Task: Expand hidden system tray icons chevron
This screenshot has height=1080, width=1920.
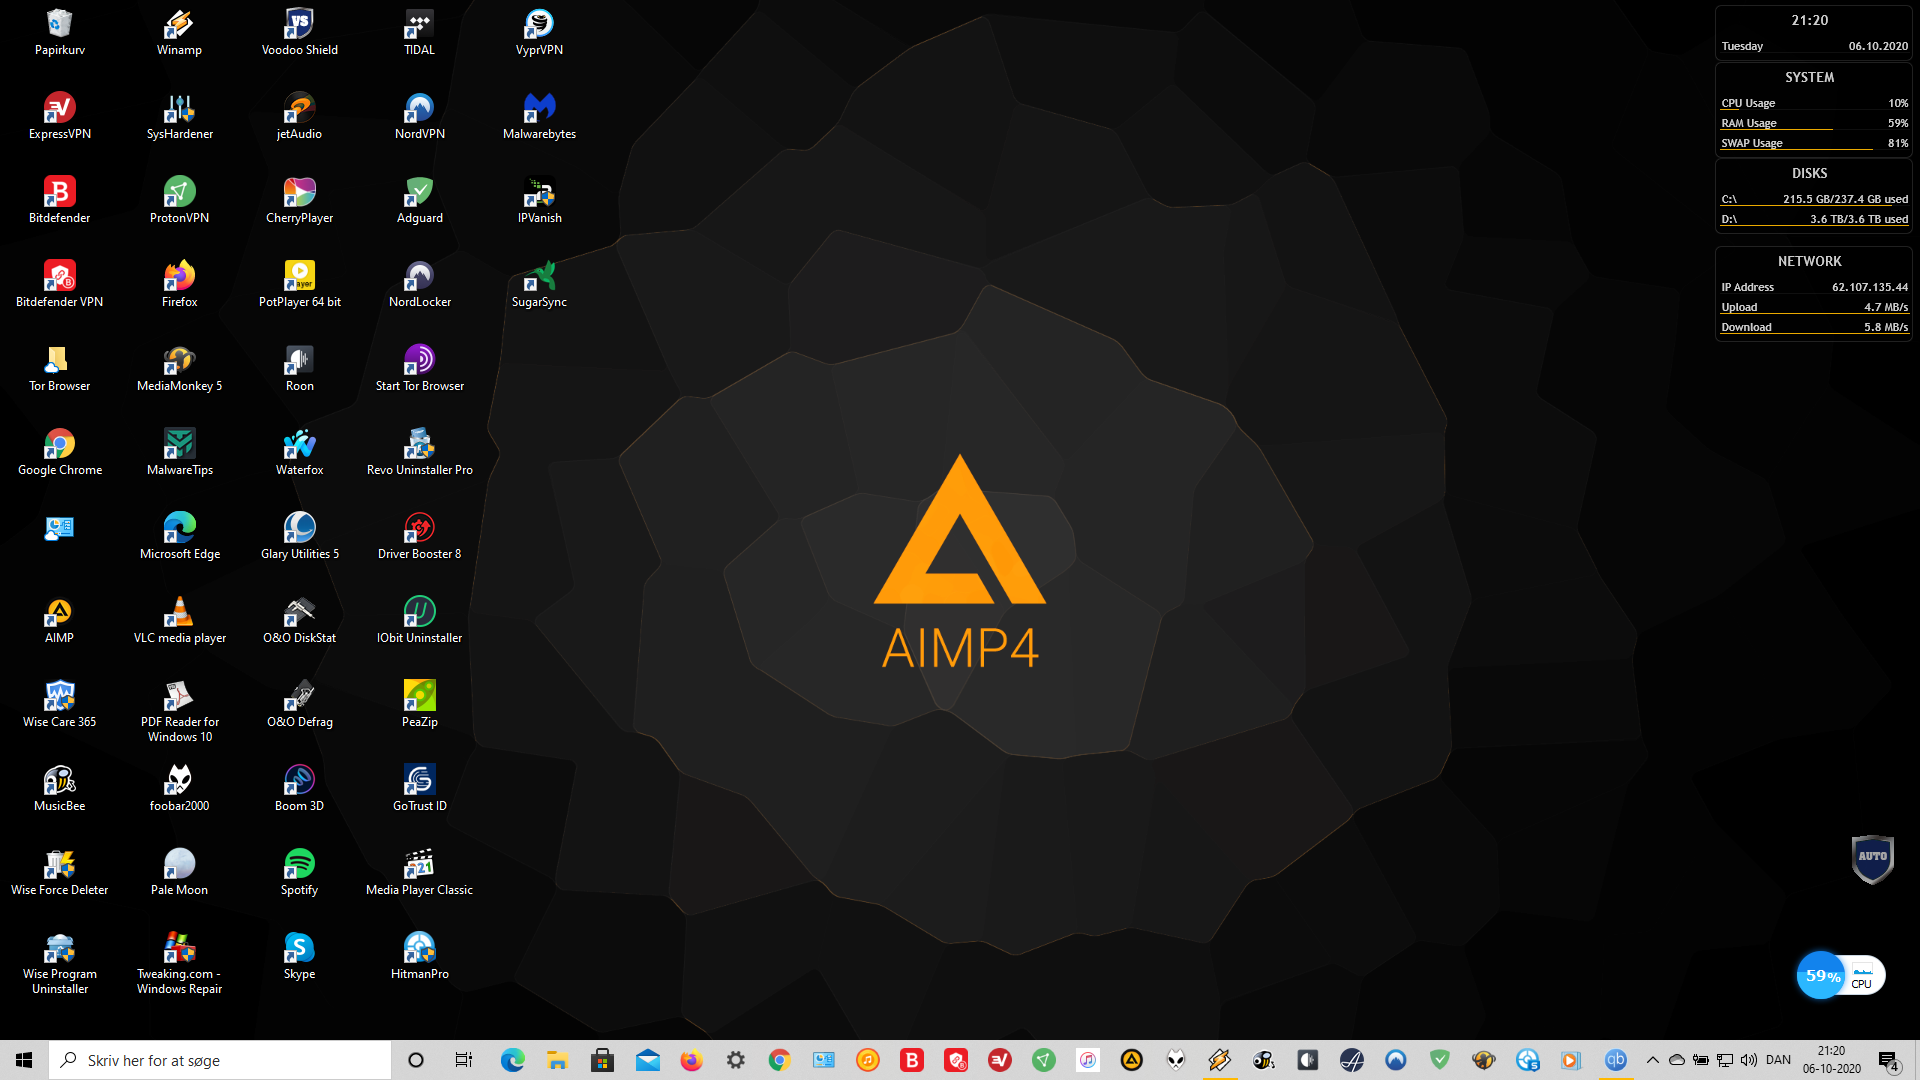Action: pyautogui.click(x=1652, y=1060)
